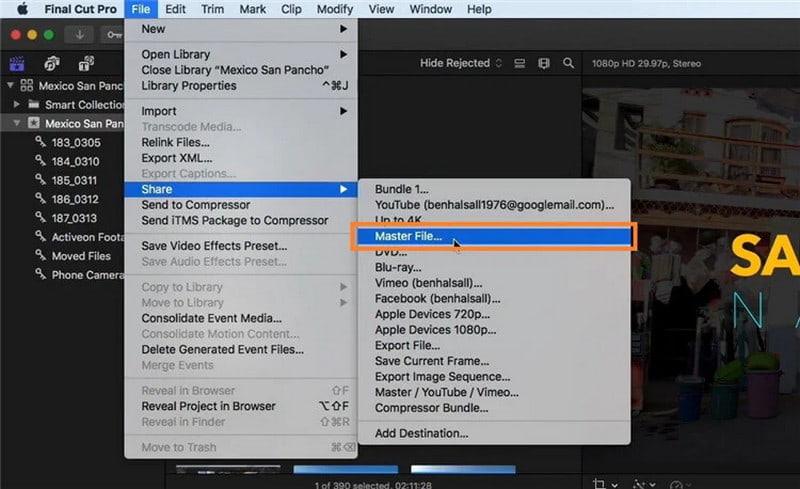Choose Master / YouTube / Vimeo… bundle

[x=494, y=393]
